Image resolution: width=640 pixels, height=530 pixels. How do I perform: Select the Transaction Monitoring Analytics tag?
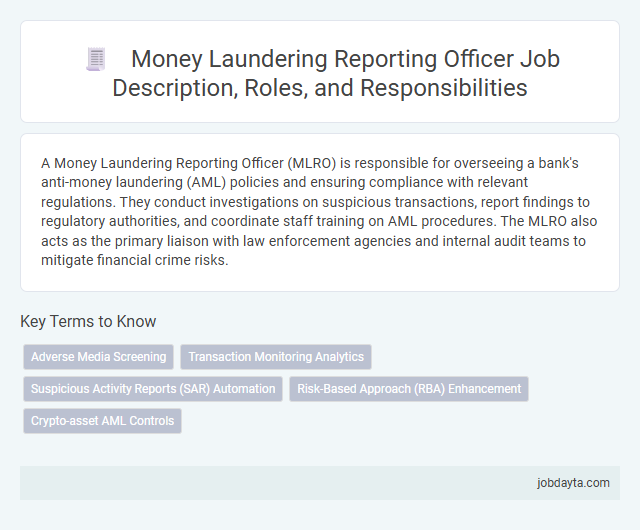click(x=276, y=357)
